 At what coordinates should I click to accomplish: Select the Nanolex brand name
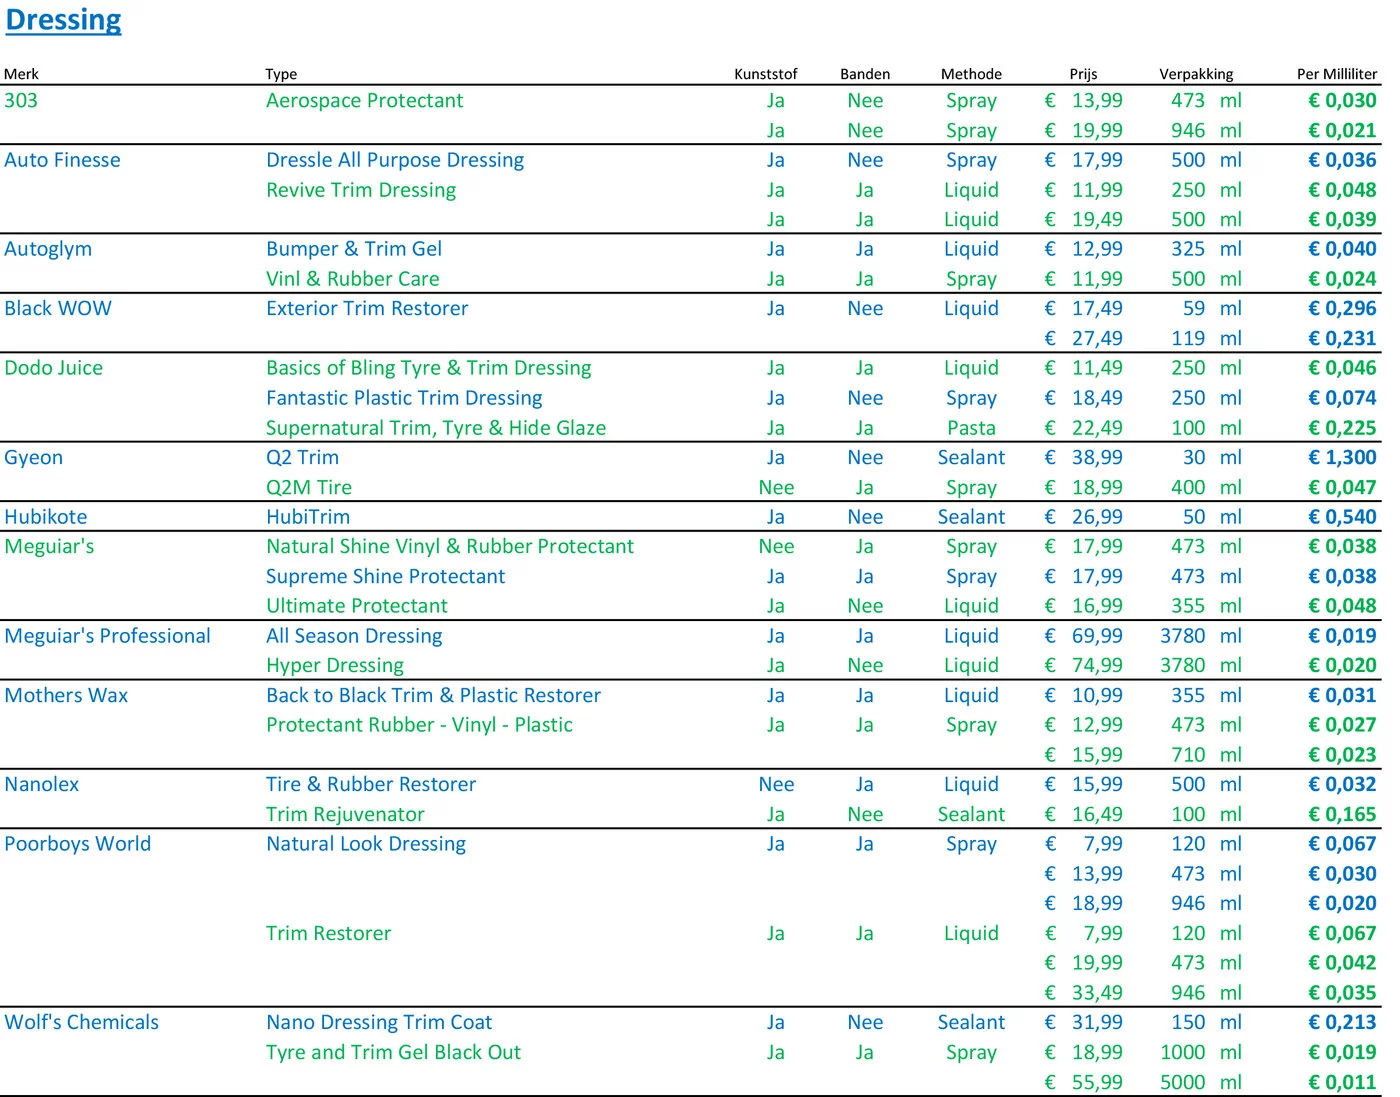[42, 785]
